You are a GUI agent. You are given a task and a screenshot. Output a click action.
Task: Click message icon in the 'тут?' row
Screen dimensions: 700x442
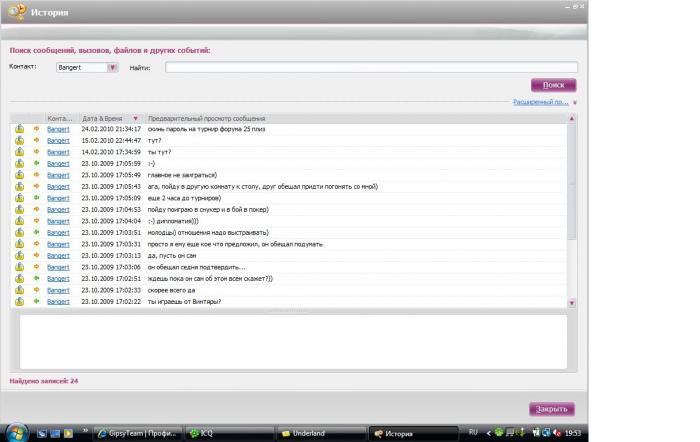[x=20, y=141]
